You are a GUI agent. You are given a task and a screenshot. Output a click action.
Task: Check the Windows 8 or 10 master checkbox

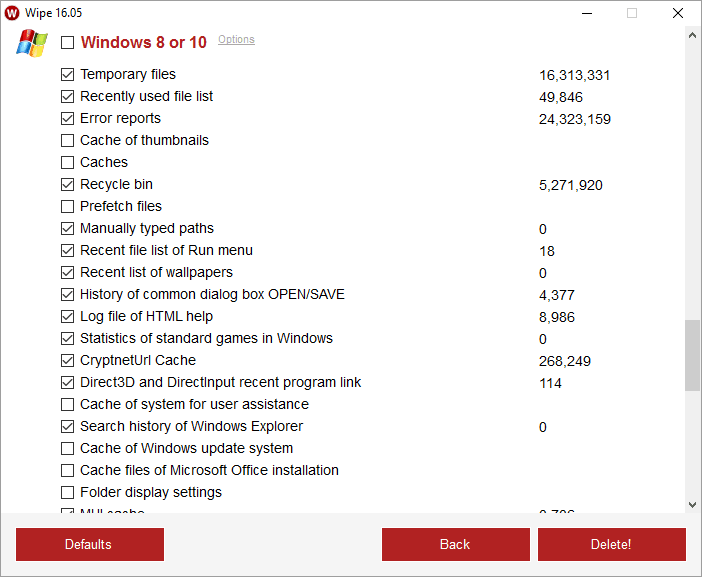67,43
